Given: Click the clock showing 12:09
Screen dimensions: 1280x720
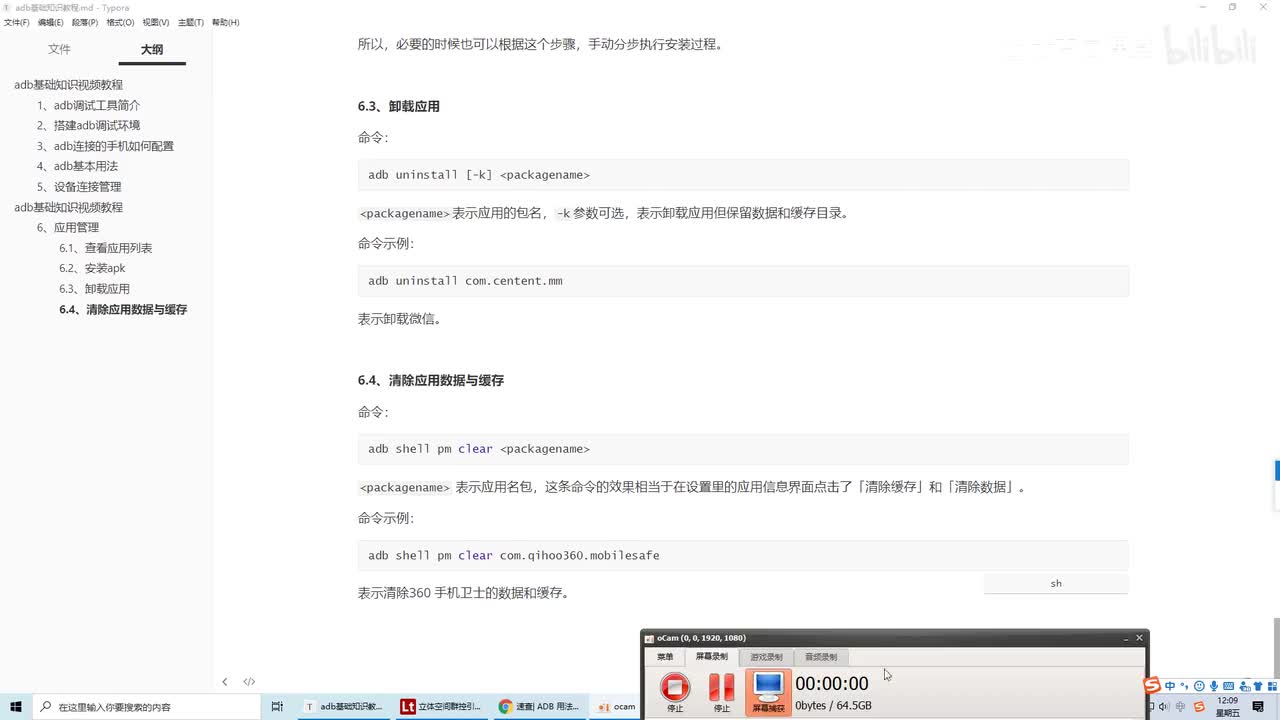Looking at the screenshot, I should (x=1228, y=706).
